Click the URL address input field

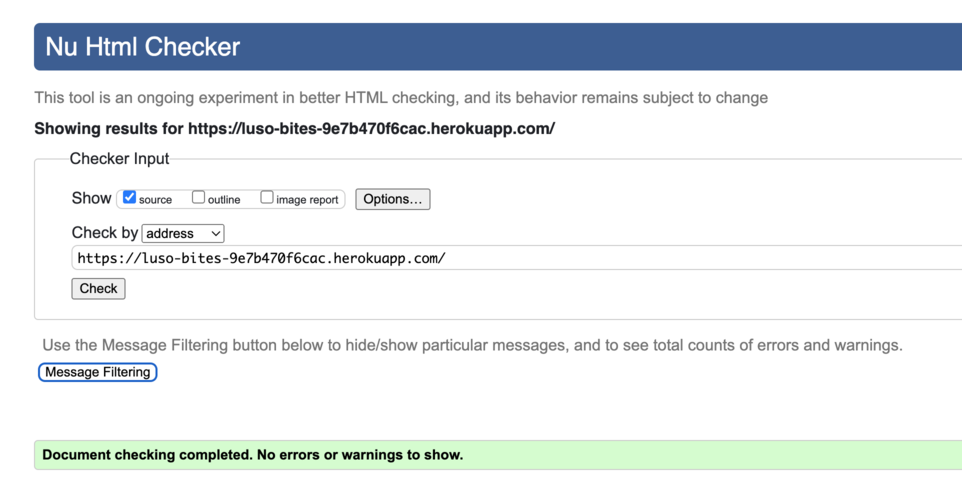[517, 258]
